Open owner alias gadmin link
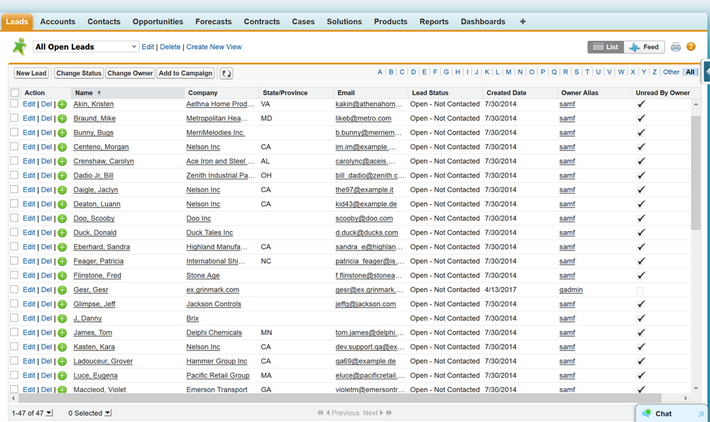710x422 pixels. pyautogui.click(x=571, y=290)
